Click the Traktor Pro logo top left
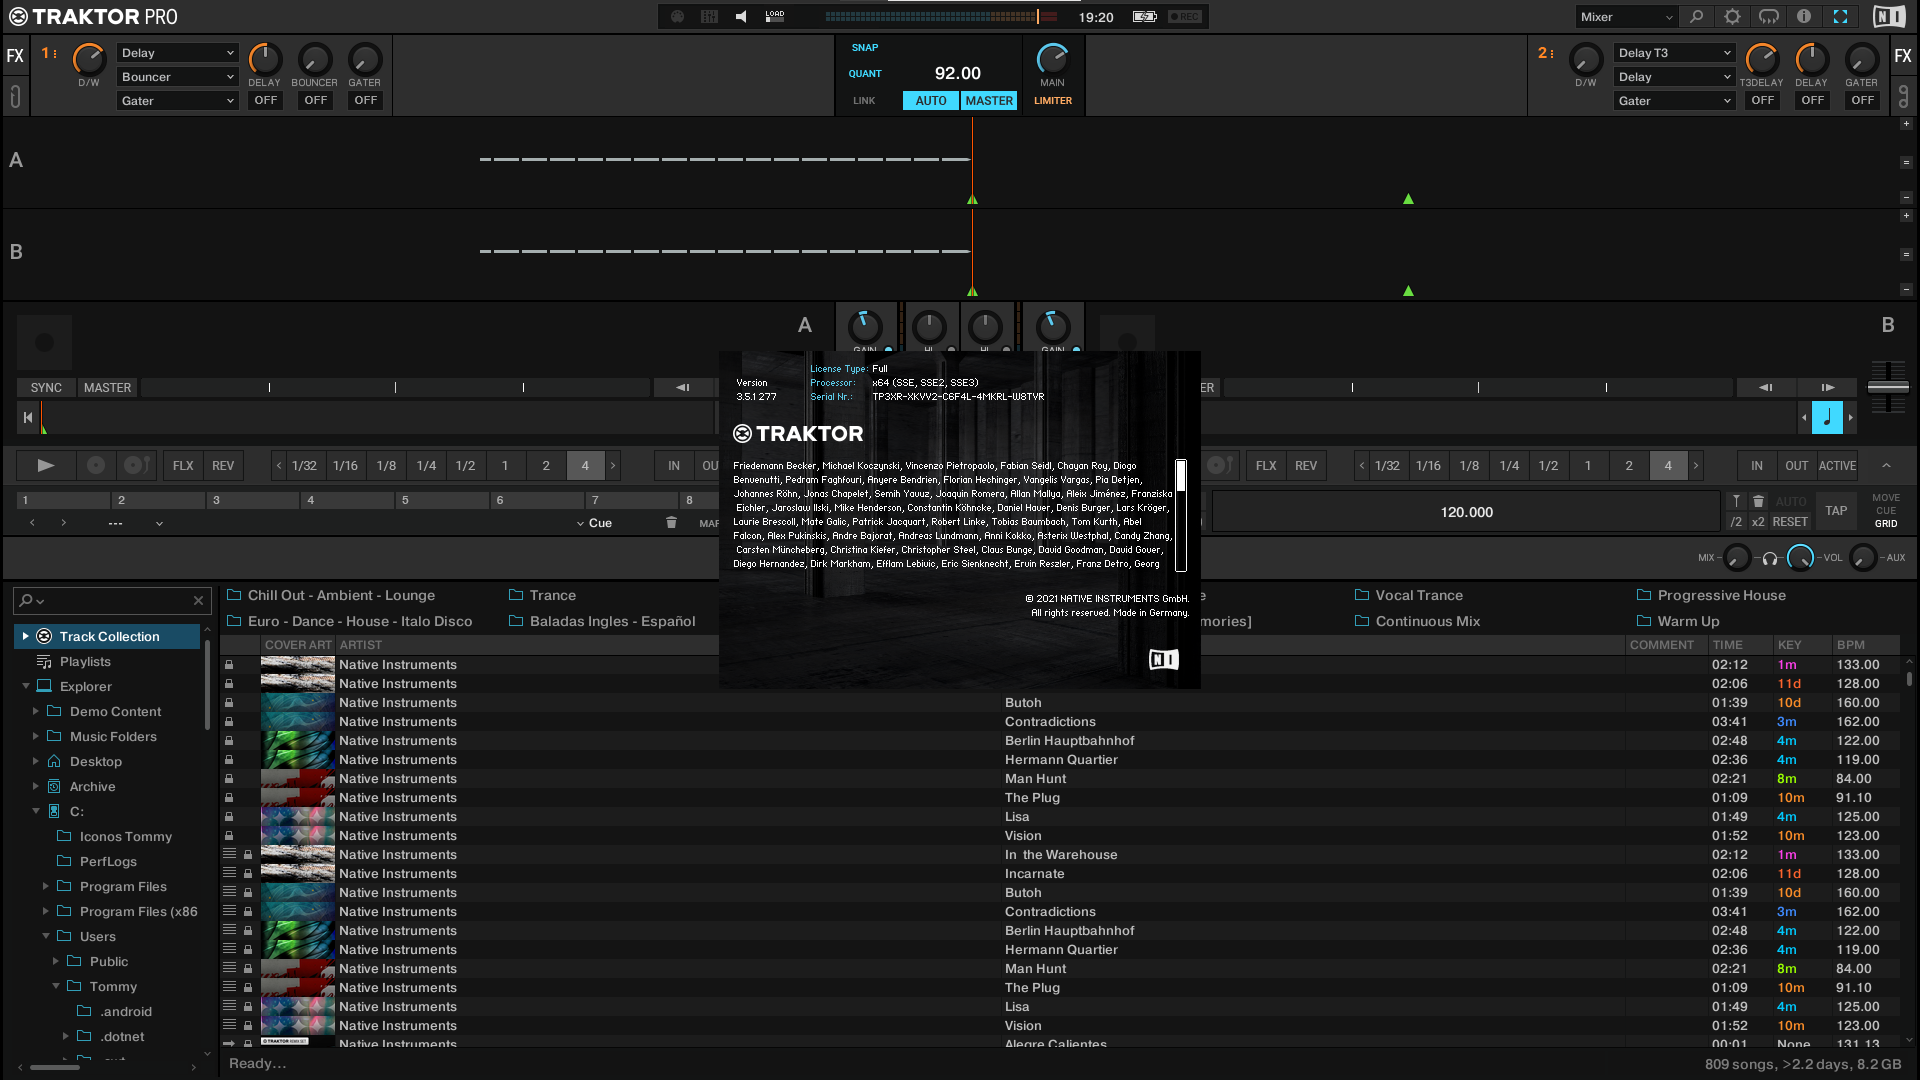The width and height of the screenshot is (1920, 1080). point(92,17)
